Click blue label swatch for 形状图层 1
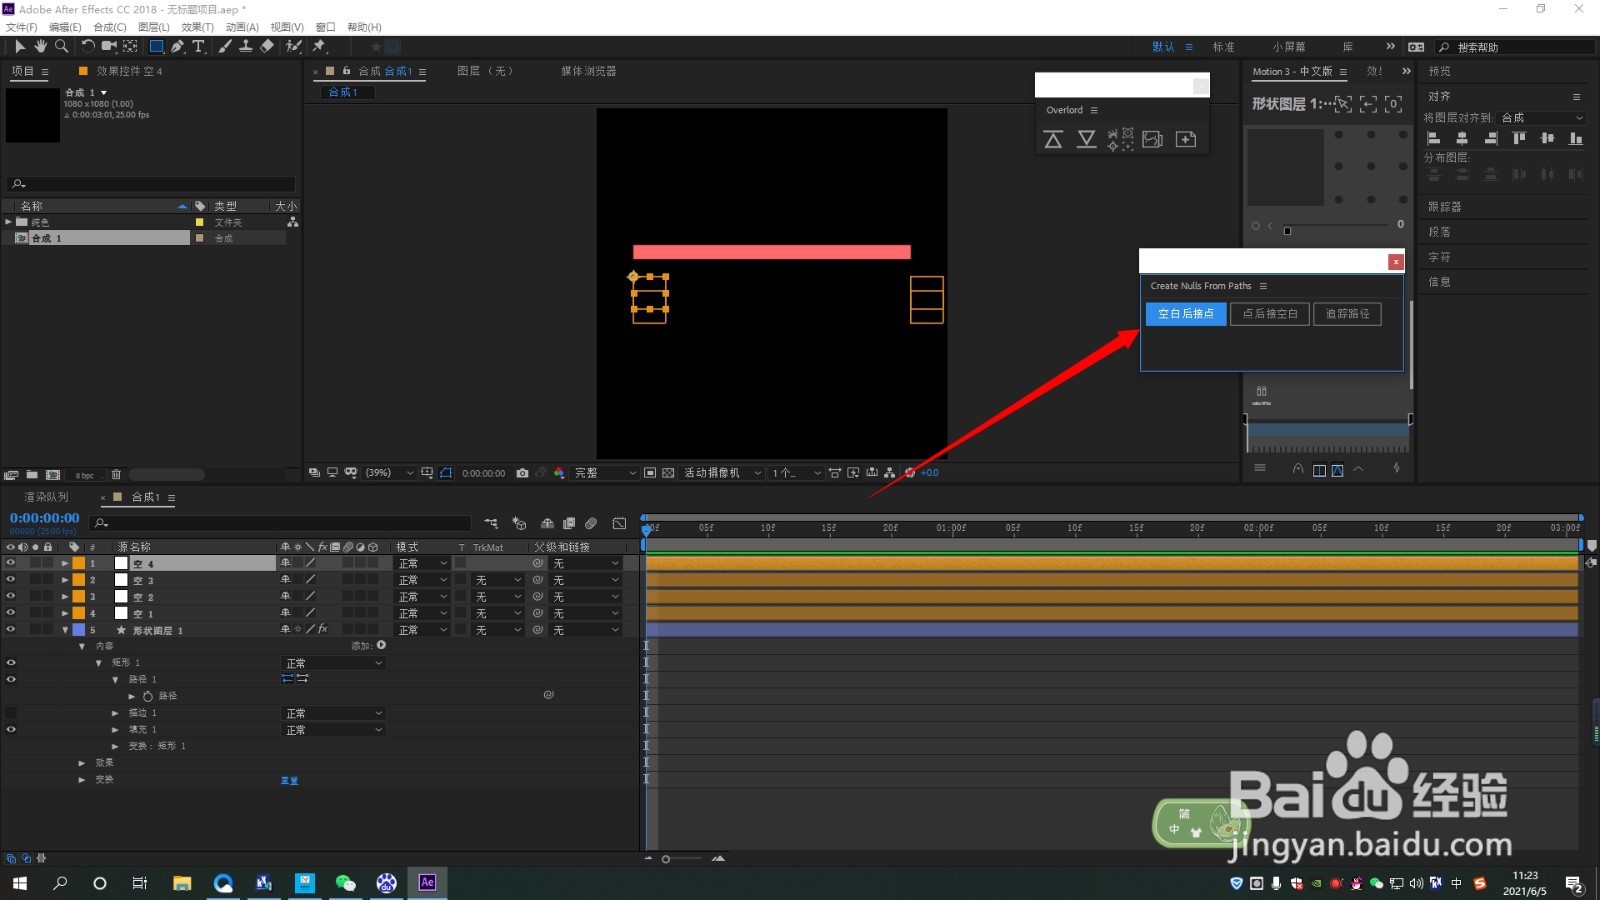Image resolution: width=1600 pixels, height=900 pixels. (x=78, y=630)
